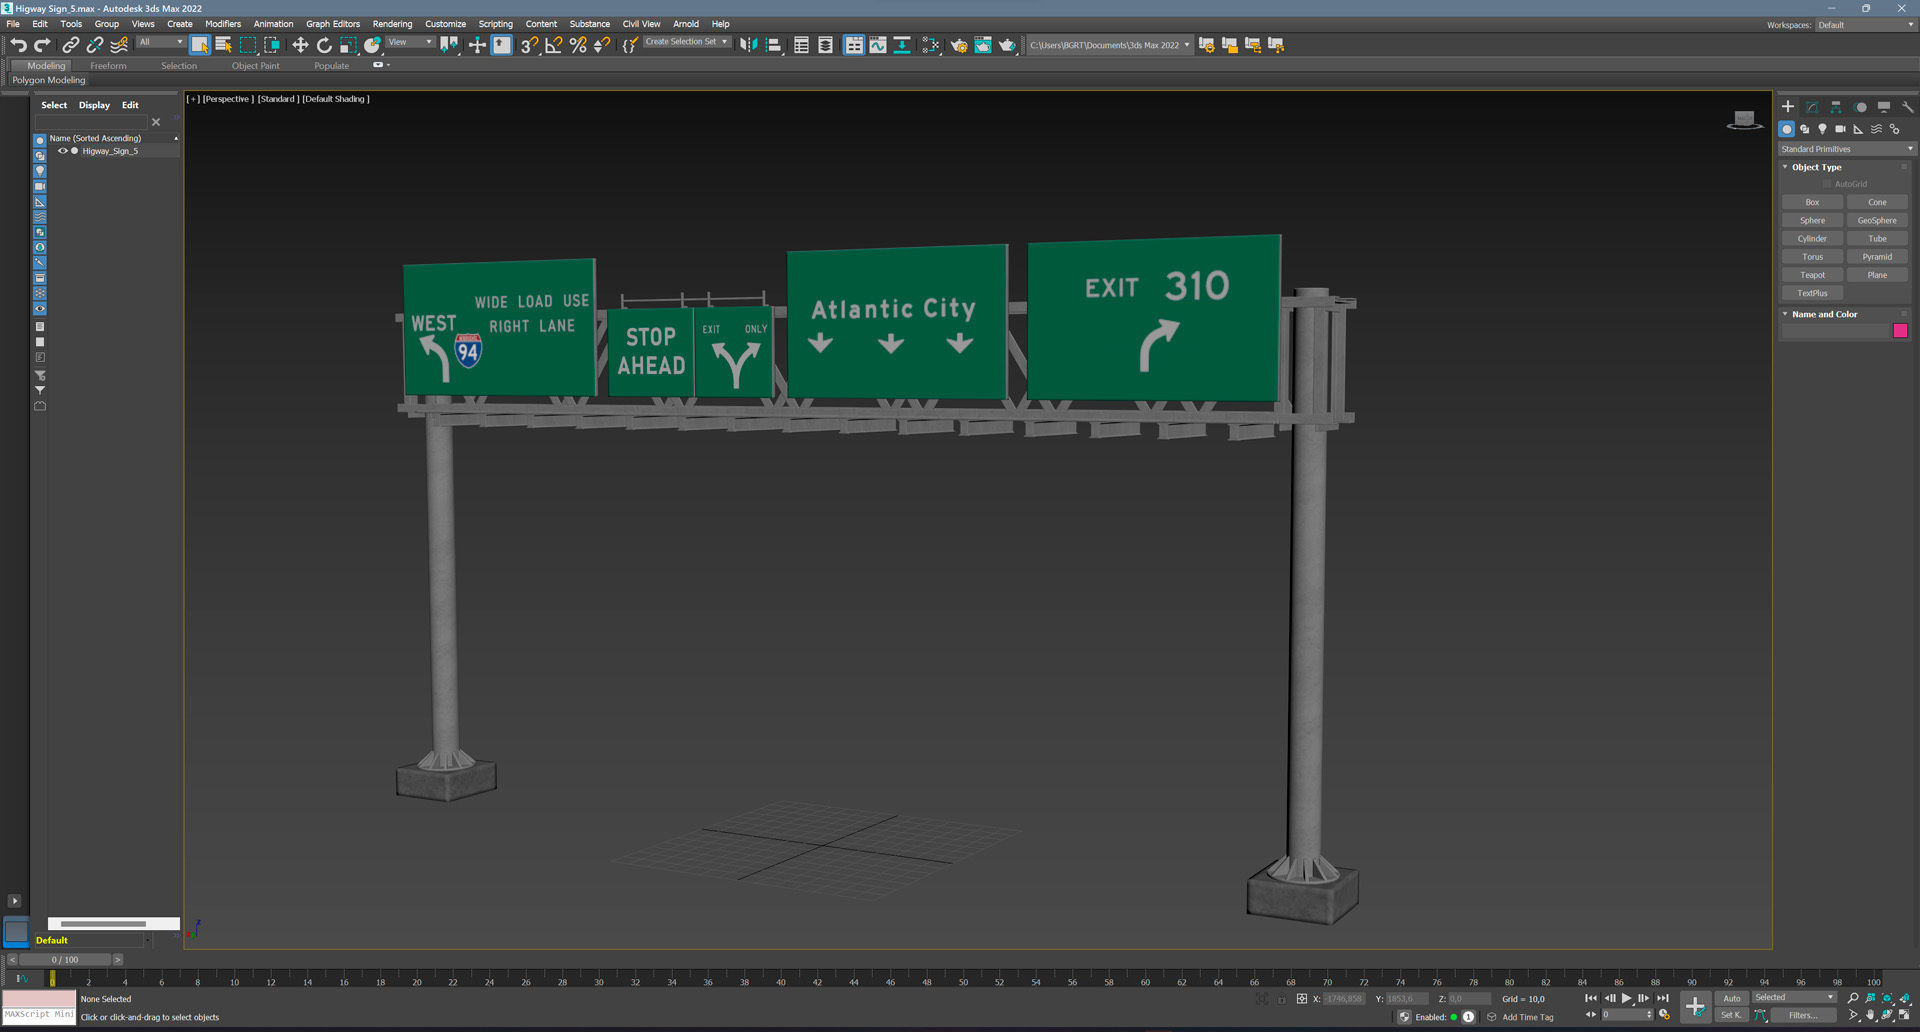Viewport: 1920px width, 1032px height.
Task: Toggle the 3D Snaps button
Action: click(529, 45)
